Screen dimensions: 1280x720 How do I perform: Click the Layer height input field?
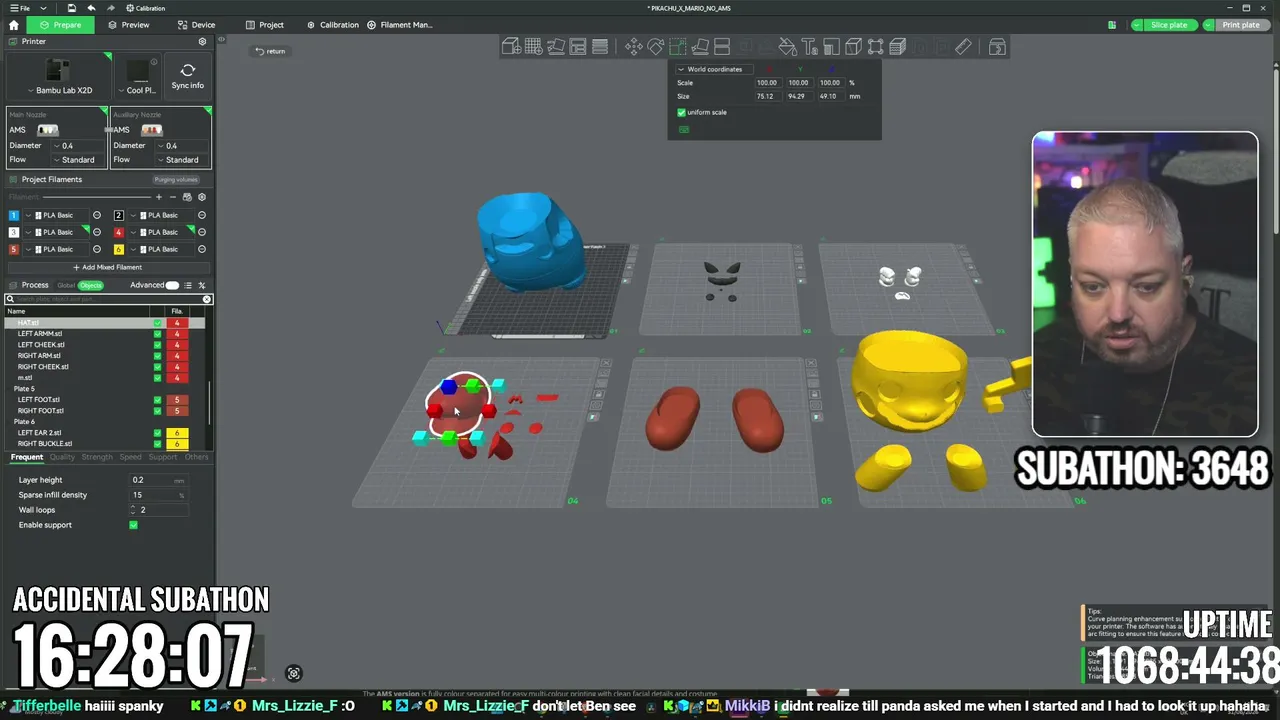coord(158,480)
